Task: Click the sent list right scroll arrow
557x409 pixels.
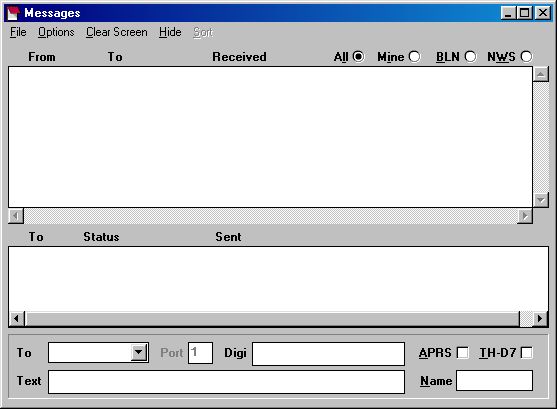Action: coord(540,318)
